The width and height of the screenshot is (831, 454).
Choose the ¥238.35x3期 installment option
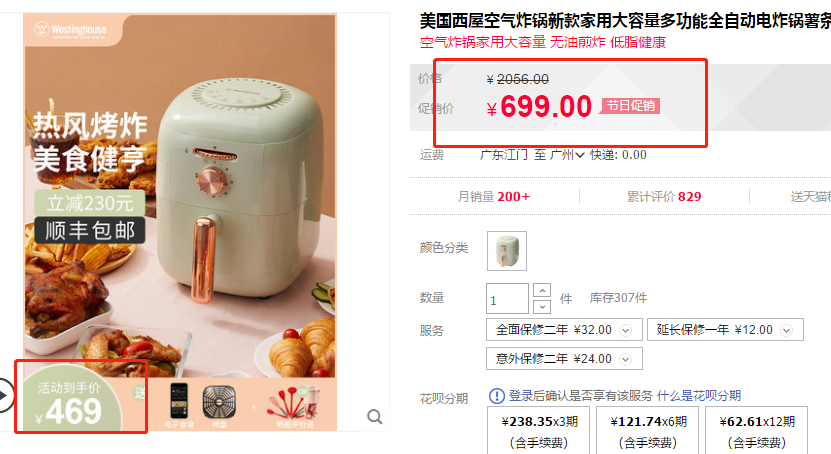click(538, 431)
